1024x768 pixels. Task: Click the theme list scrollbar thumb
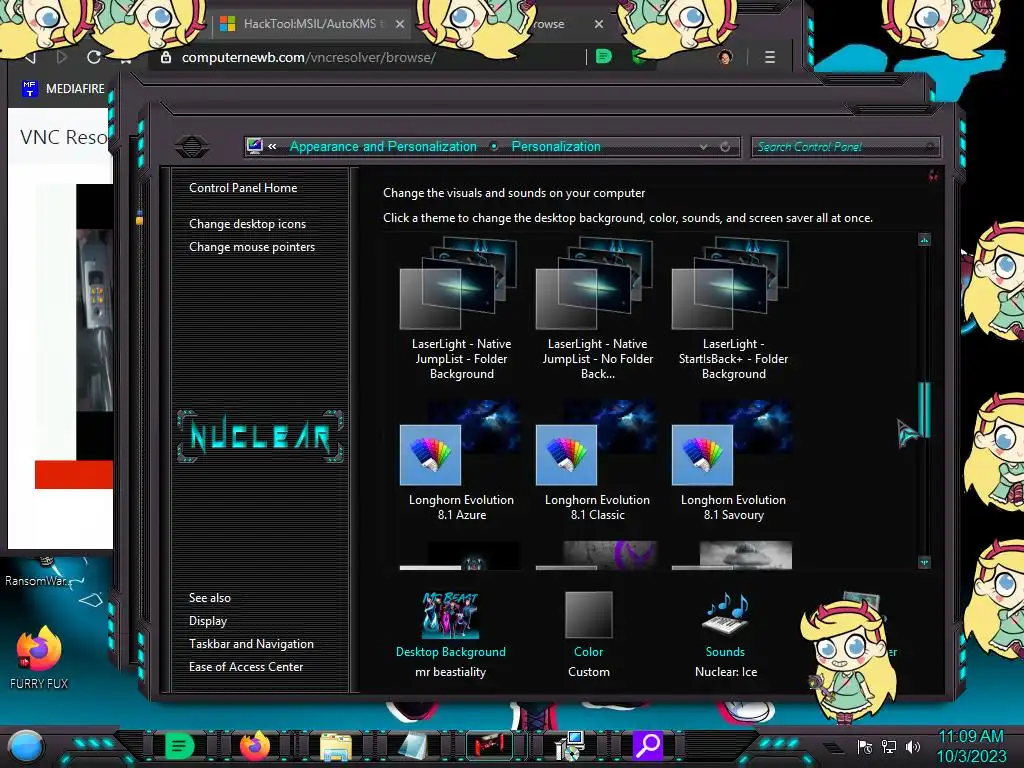tap(924, 409)
